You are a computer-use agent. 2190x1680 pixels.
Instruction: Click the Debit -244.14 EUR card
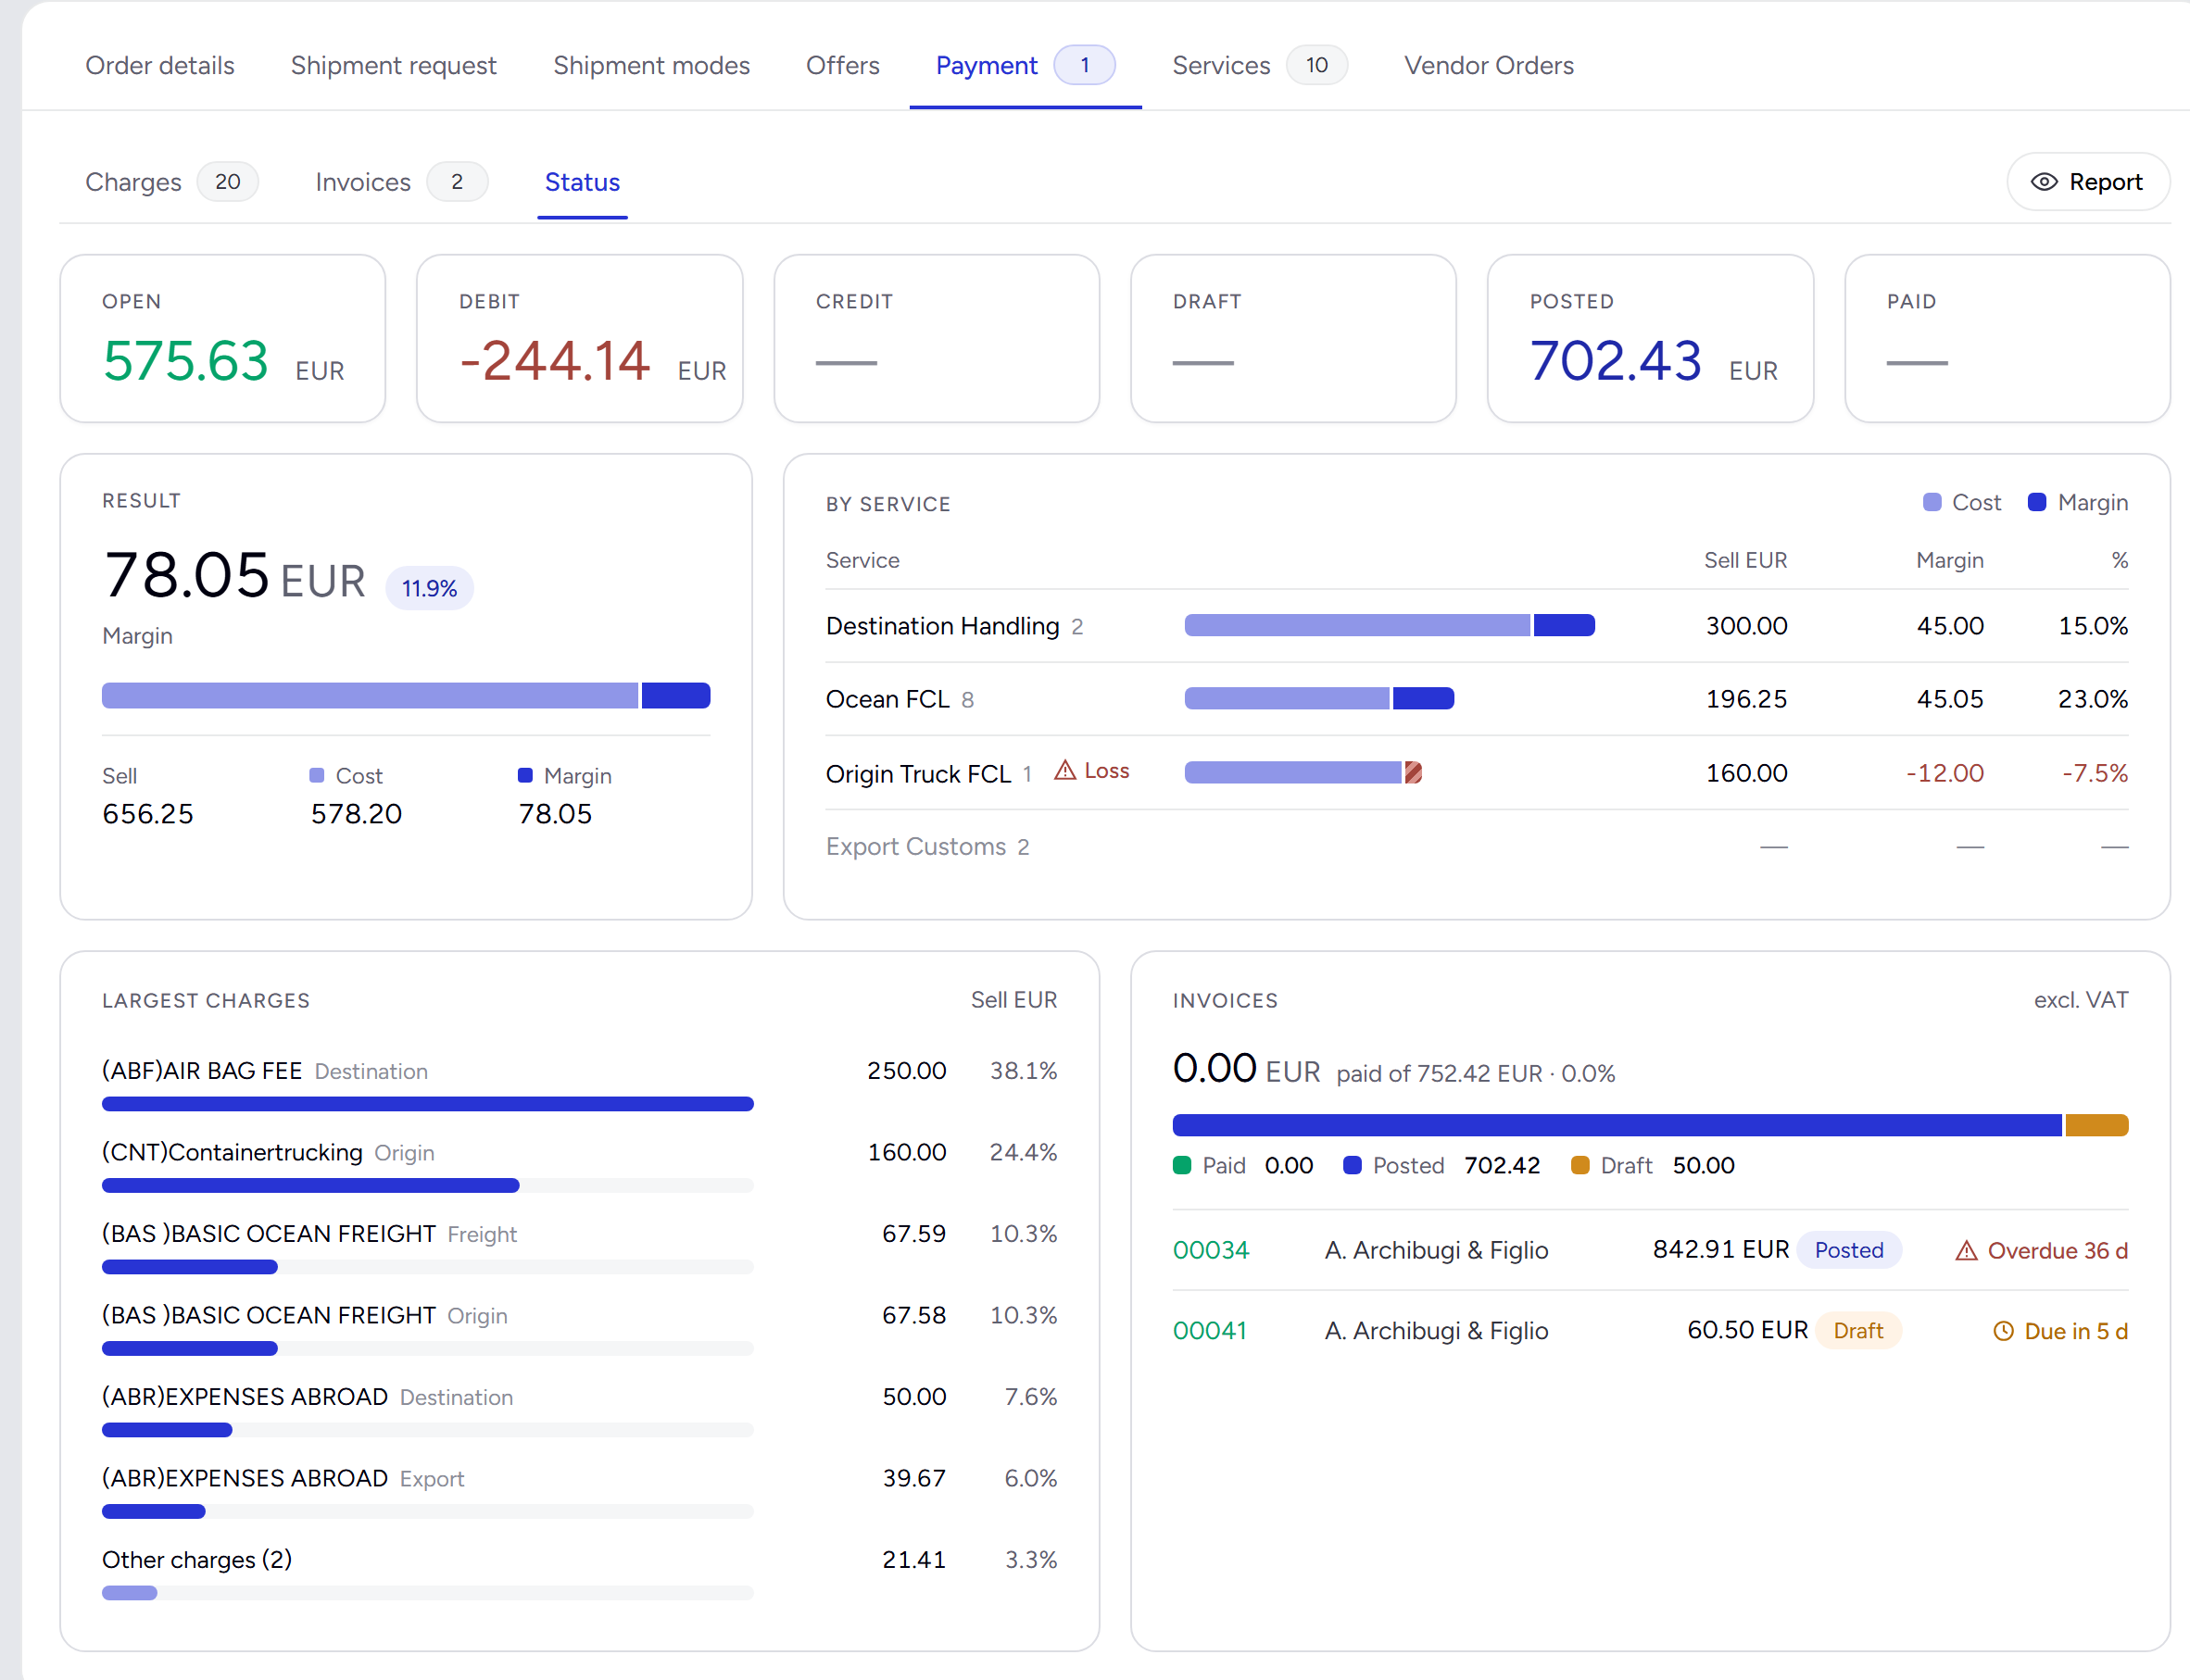point(580,338)
